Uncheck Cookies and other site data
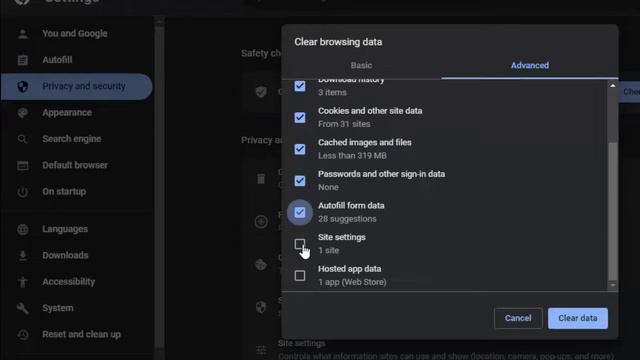The image size is (640, 360). tap(300, 118)
